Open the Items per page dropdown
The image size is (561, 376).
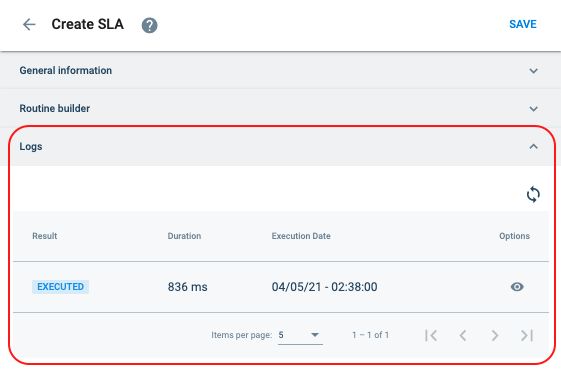[x=300, y=335]
